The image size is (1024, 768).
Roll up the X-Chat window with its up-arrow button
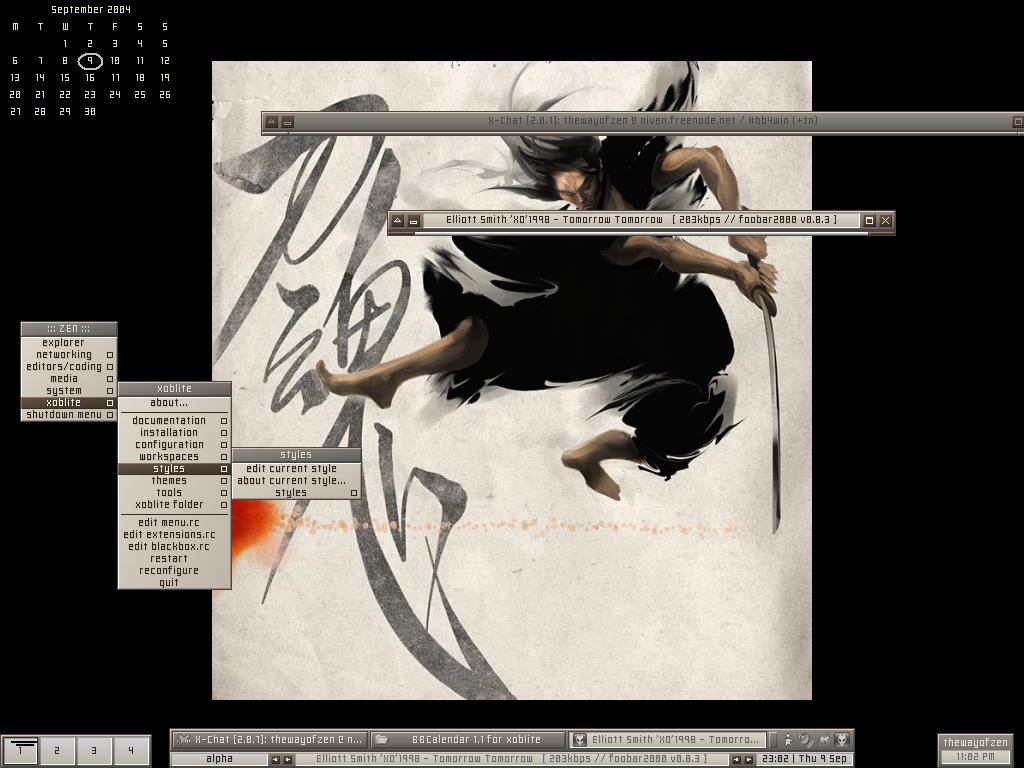point(272,121)
